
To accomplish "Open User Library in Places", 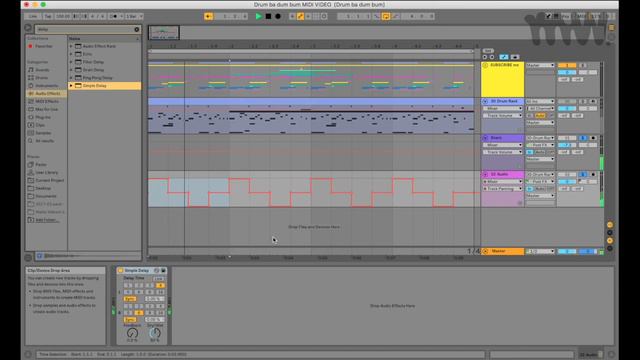I will pyautogui.click(x=46, y=172).
